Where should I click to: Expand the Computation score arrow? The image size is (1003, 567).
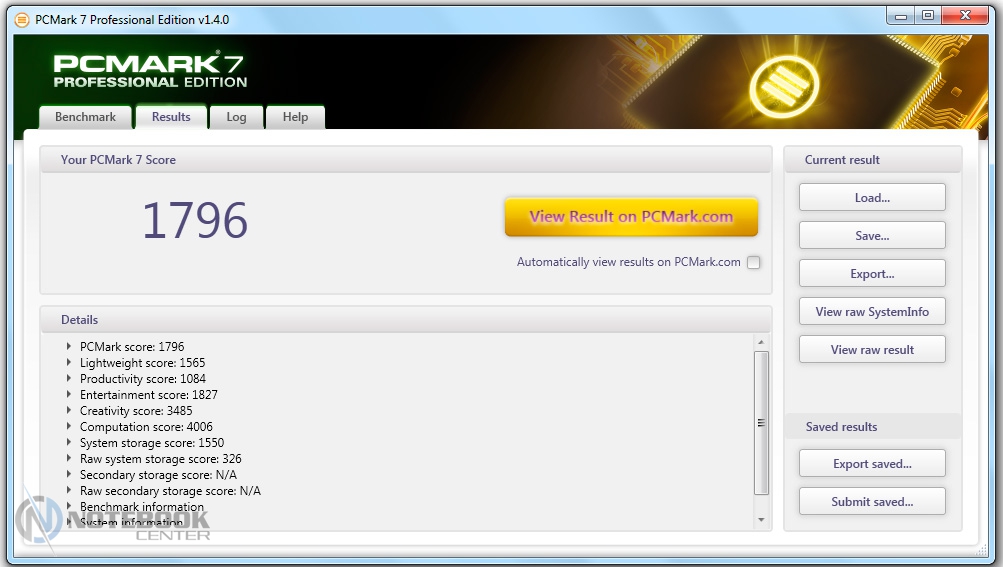(x=69, y=427)
